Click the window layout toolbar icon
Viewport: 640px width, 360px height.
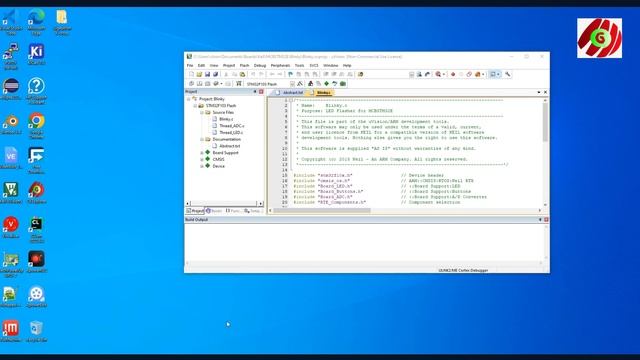(493, 74)
